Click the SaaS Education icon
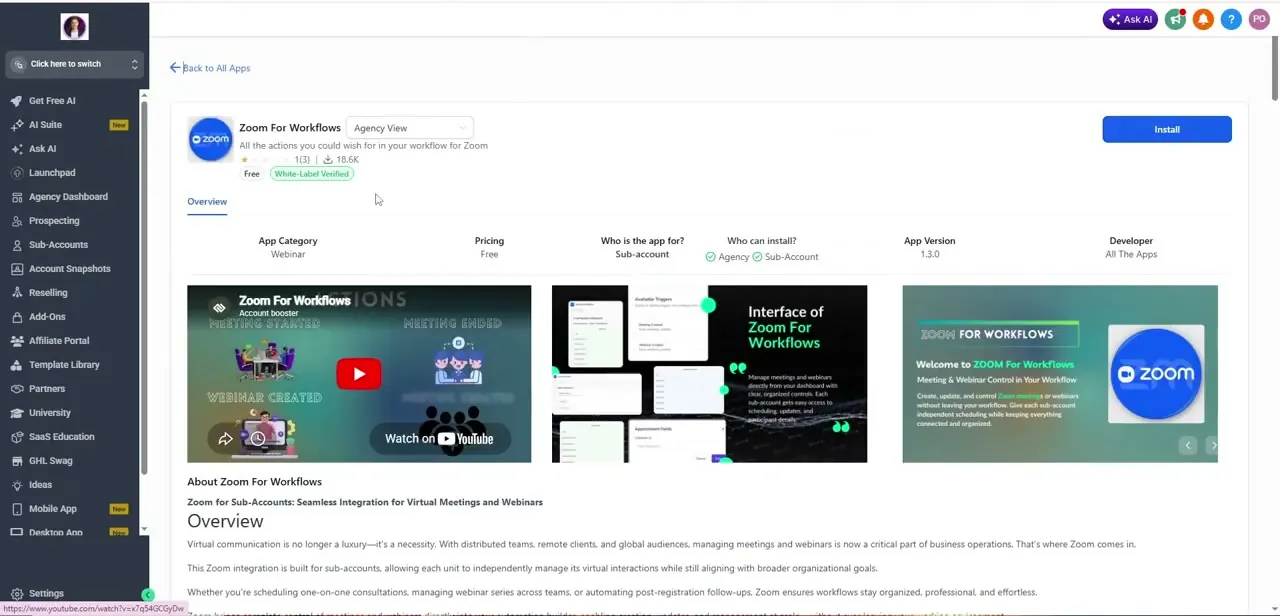1280x616 pixels. click(x=17, y=437)
